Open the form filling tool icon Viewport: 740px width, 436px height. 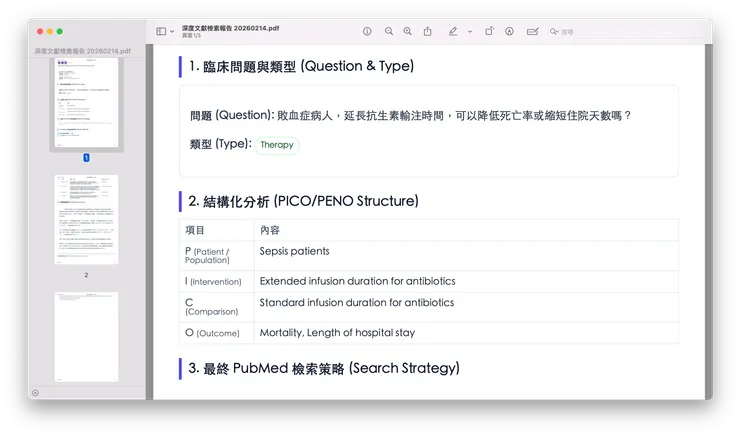tap(532, 32)
